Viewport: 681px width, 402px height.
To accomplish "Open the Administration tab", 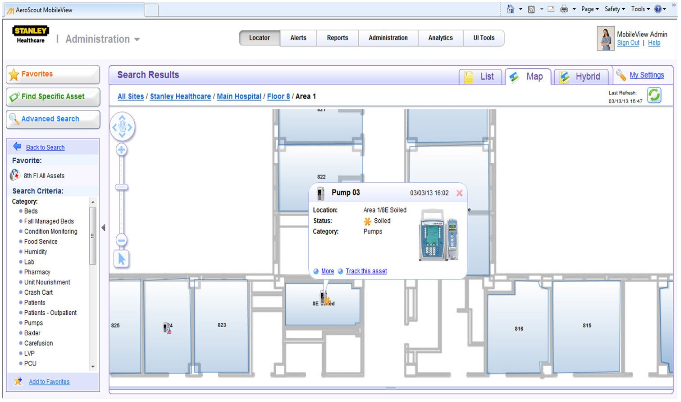I will click(388, 38).
